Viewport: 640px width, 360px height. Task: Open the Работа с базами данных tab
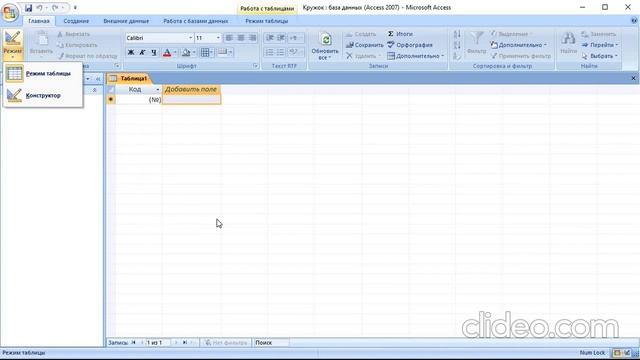pos(196,21)
